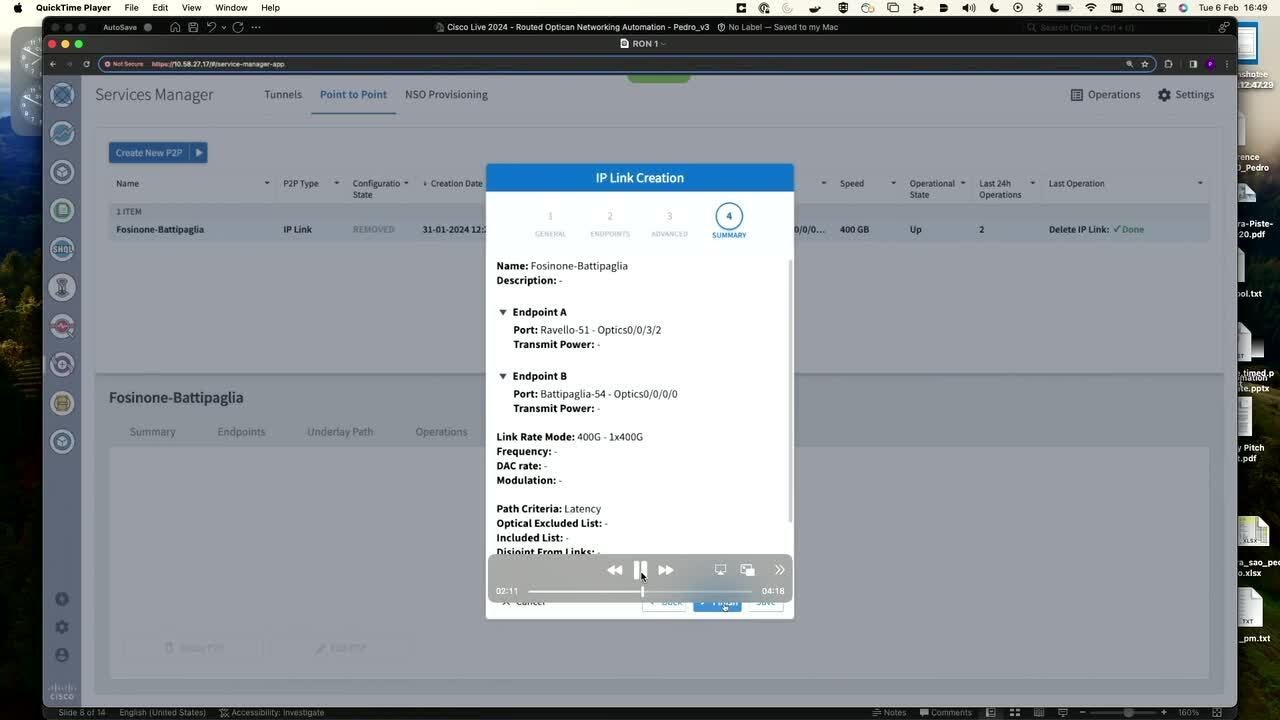The width and height of the screenshot is (1280, 720).
Task: Open the QuickTime File menu
Action: [131, 7]
